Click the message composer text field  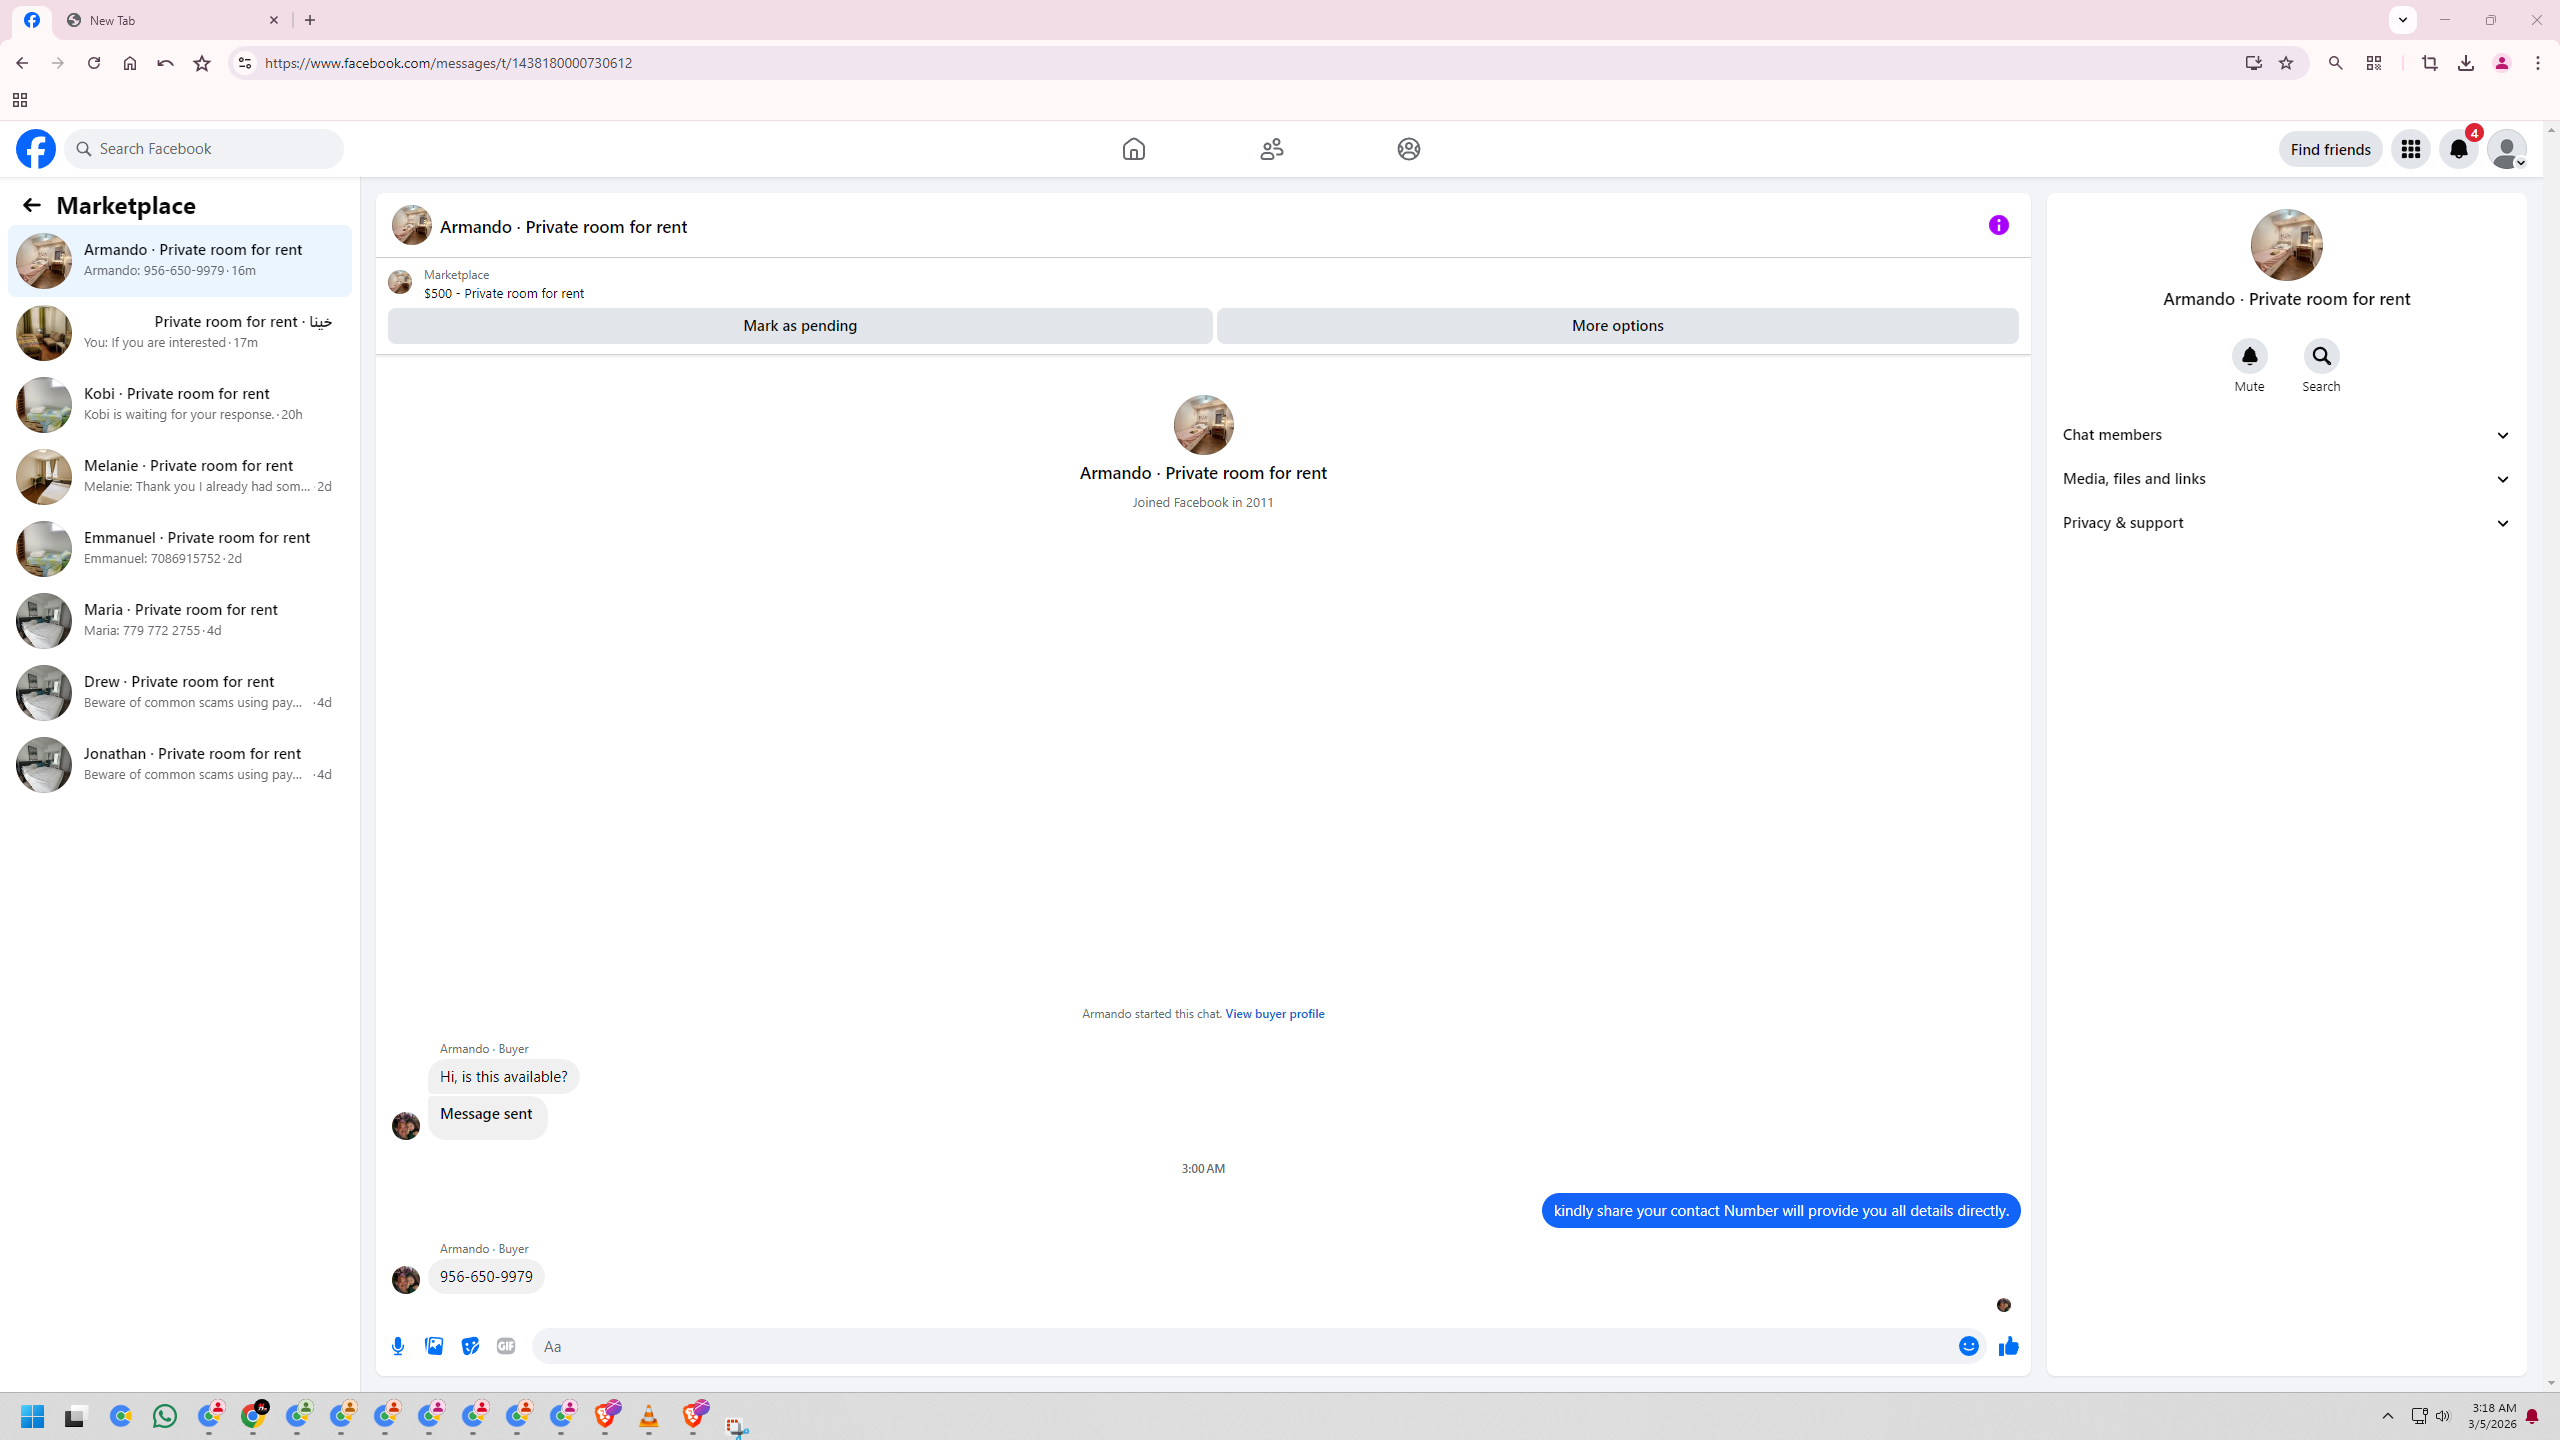[x=1242, y=1346]
